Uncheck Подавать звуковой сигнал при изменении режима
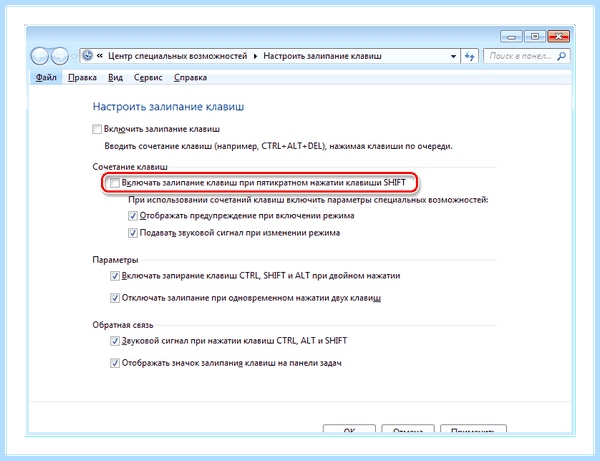600x461 pixels. (133, 233)
